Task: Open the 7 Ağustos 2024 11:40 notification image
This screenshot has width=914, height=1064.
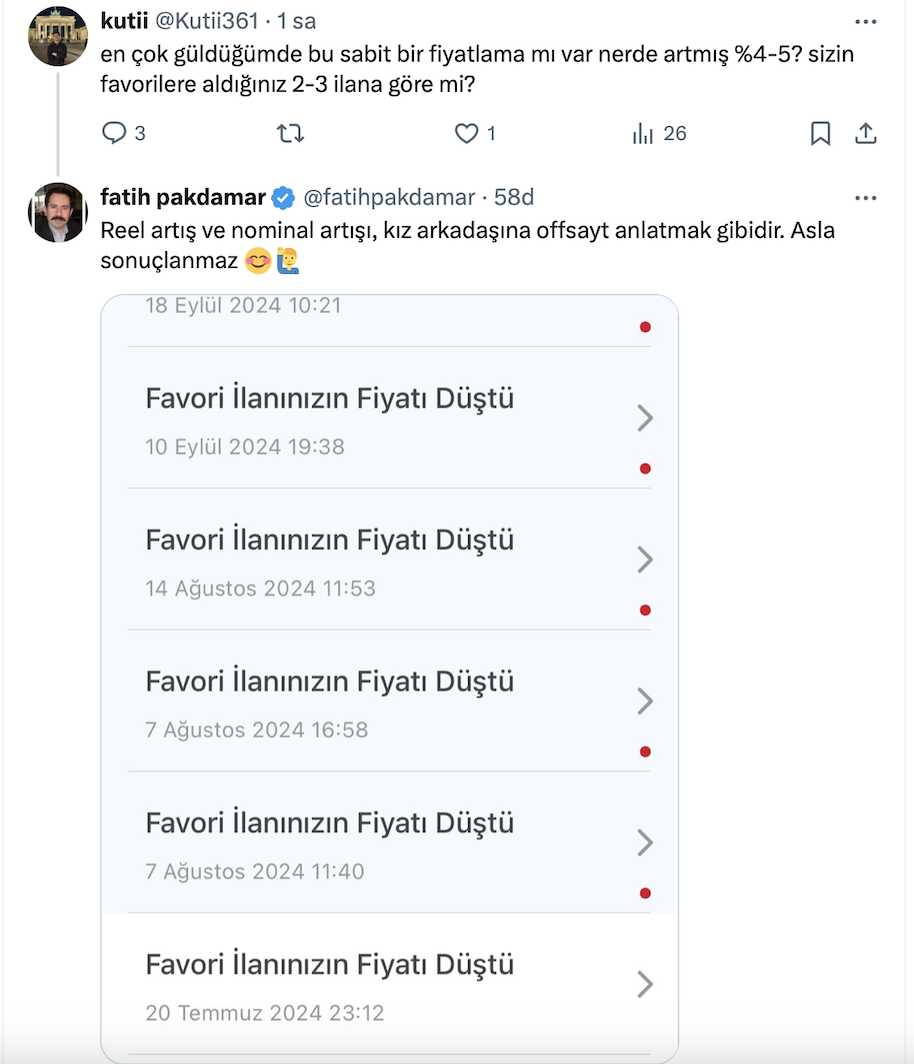Action: pyautogui.click(x=390, y=843)
